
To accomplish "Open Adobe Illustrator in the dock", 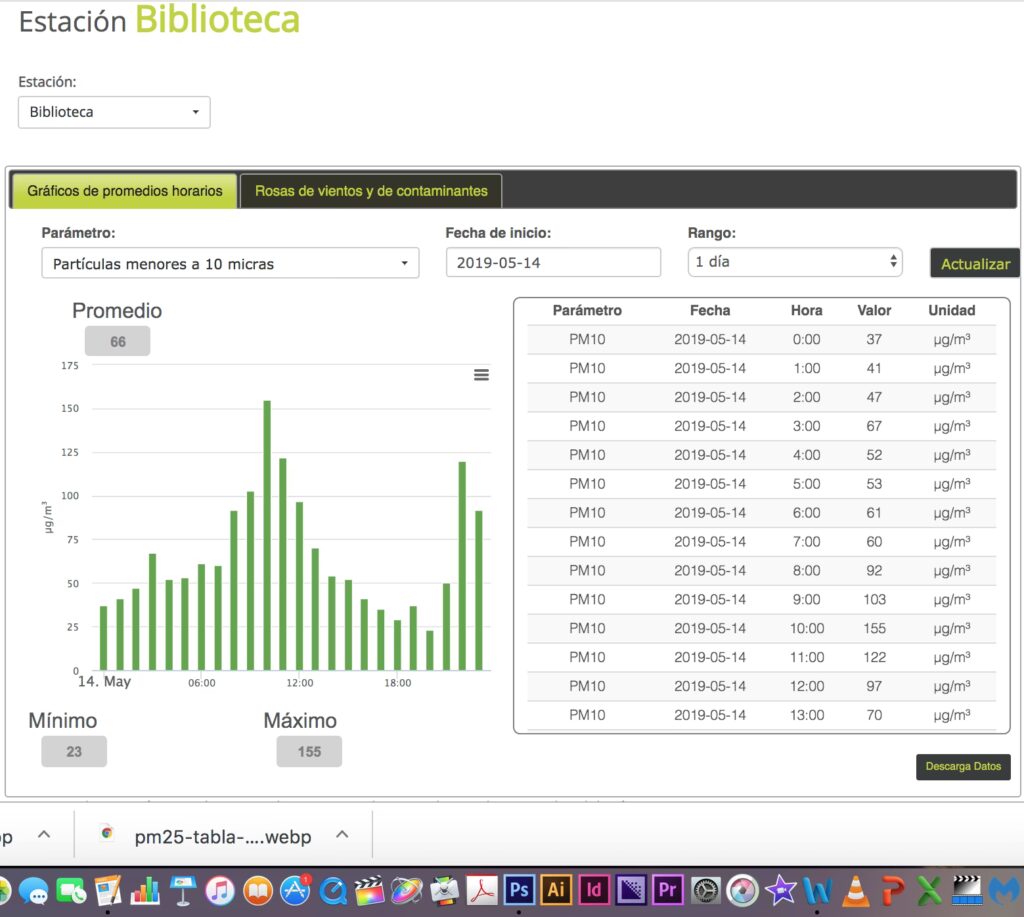I will [556, 889].
